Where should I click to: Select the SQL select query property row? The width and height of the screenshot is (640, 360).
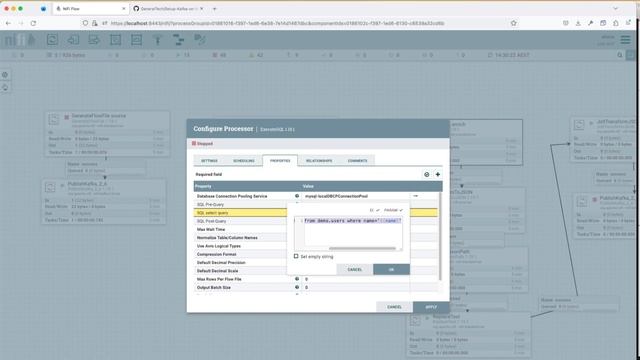240,213
